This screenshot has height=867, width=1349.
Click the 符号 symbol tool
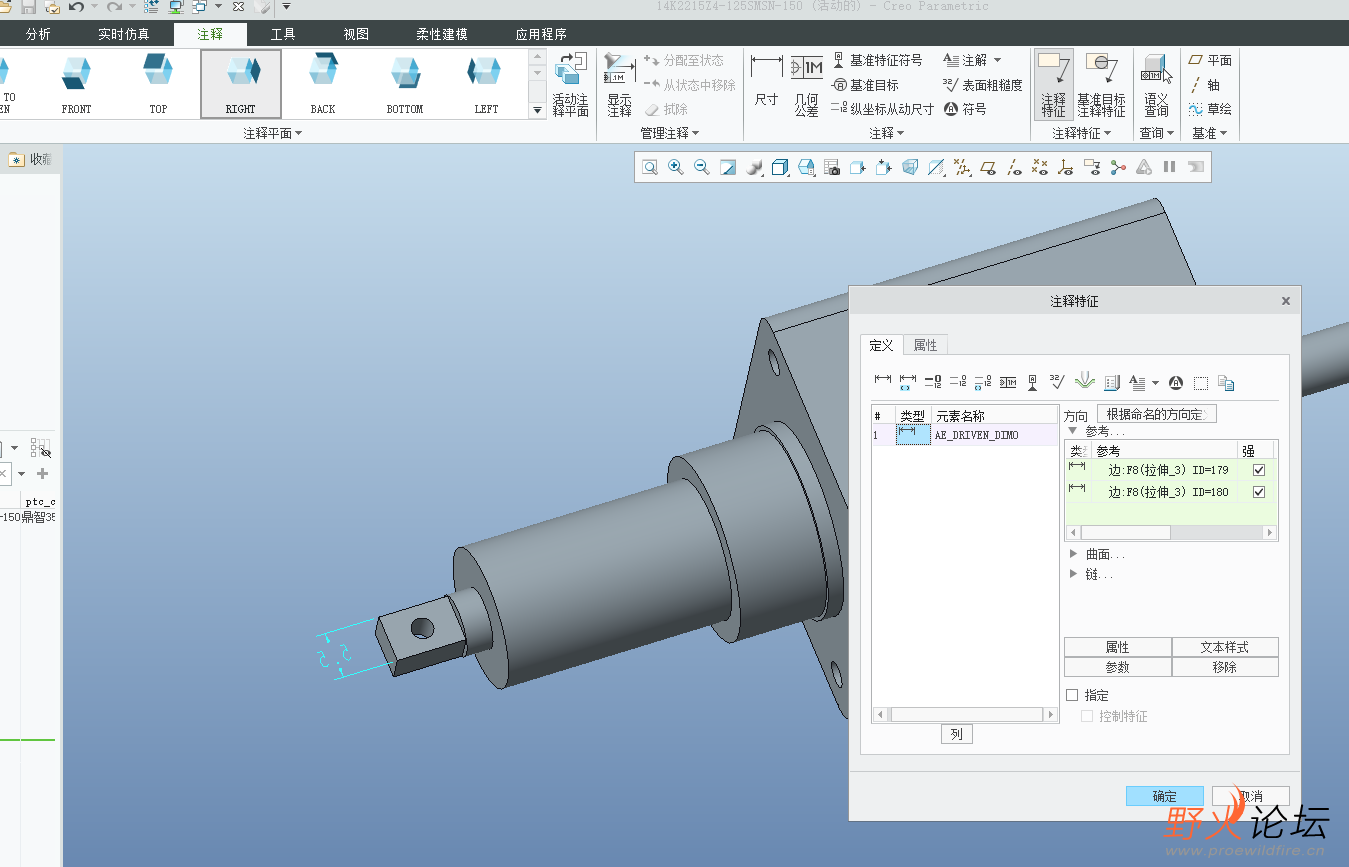965,109
